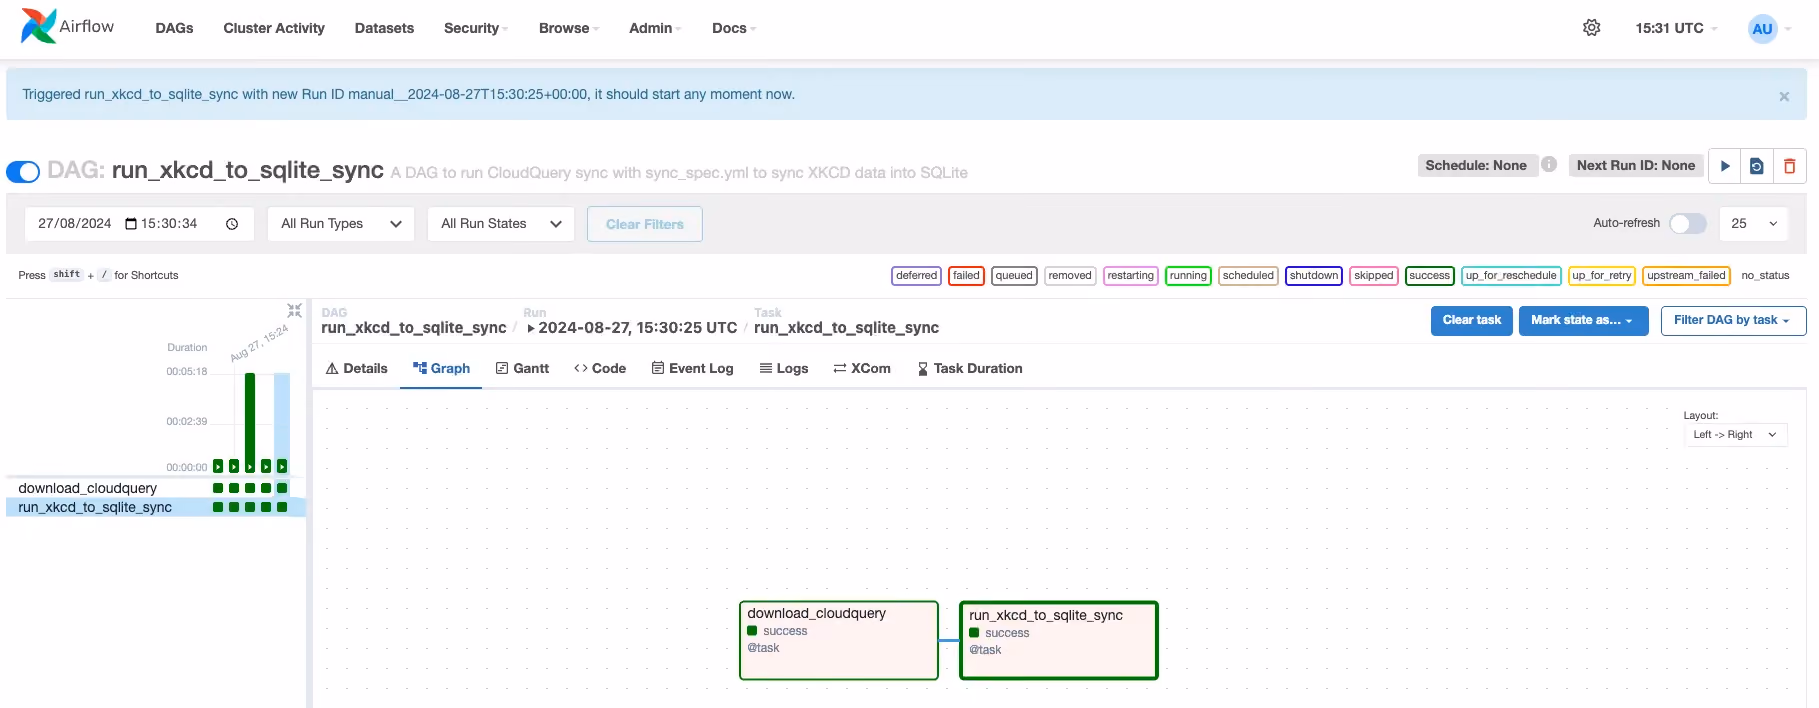The image size is (1819, 708).
Task: Switch to the Details tab
Action: coord(356,368)
